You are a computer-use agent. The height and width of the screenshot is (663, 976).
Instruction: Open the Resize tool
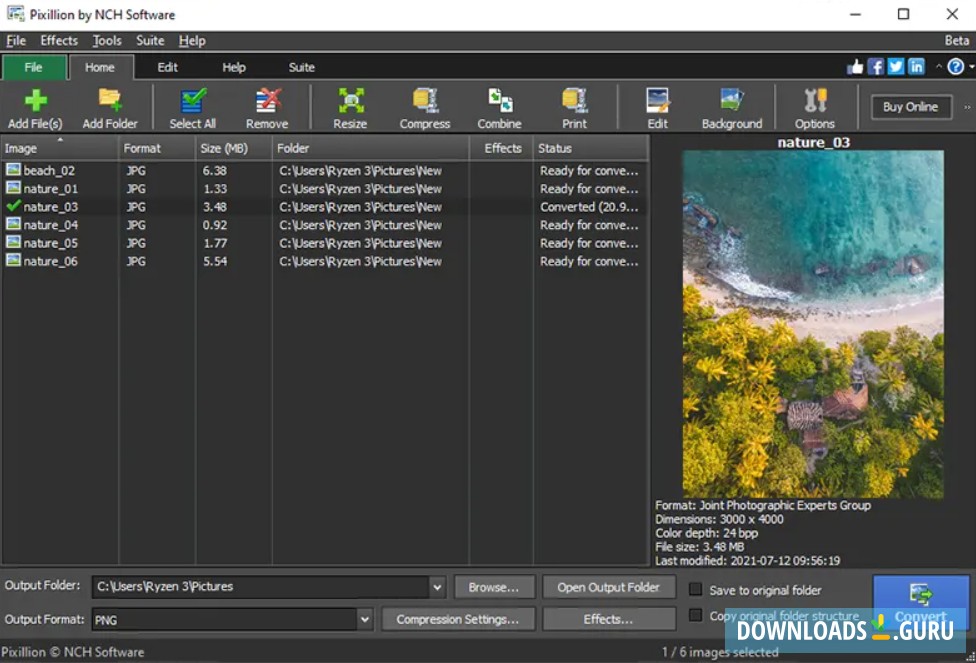(350, 107)
